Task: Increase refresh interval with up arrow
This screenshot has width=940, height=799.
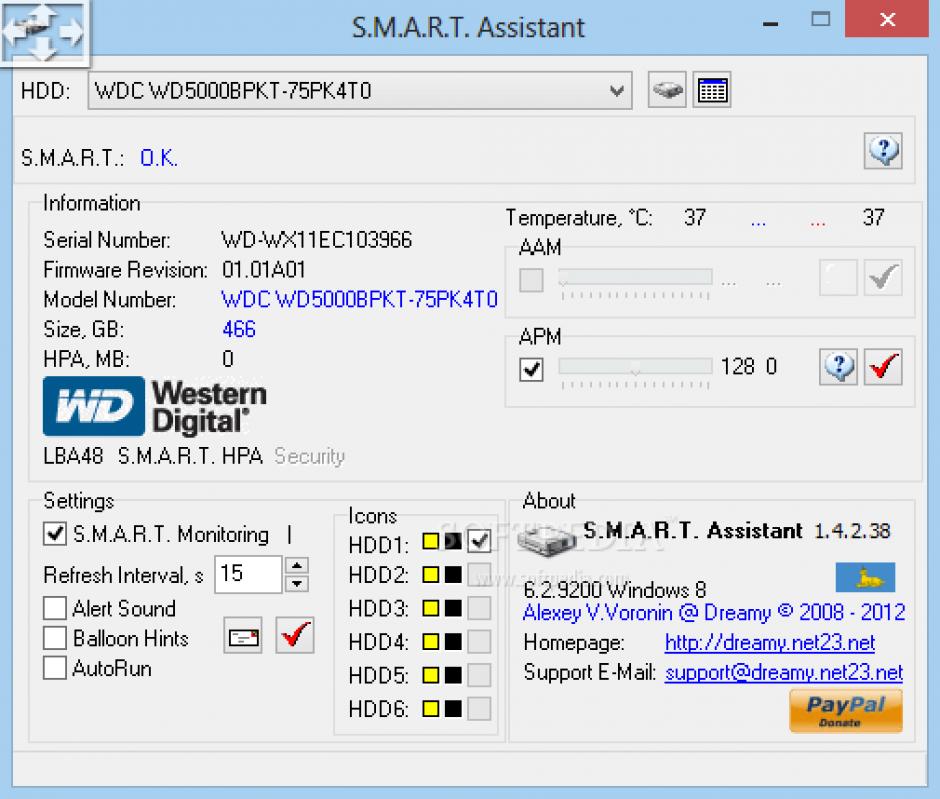Action: point(297,566)
